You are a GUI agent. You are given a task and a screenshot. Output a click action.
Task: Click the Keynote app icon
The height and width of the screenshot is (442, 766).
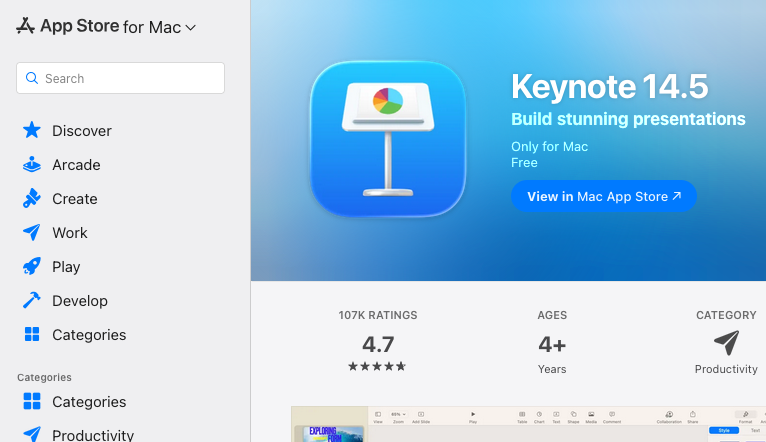(388, 139)
